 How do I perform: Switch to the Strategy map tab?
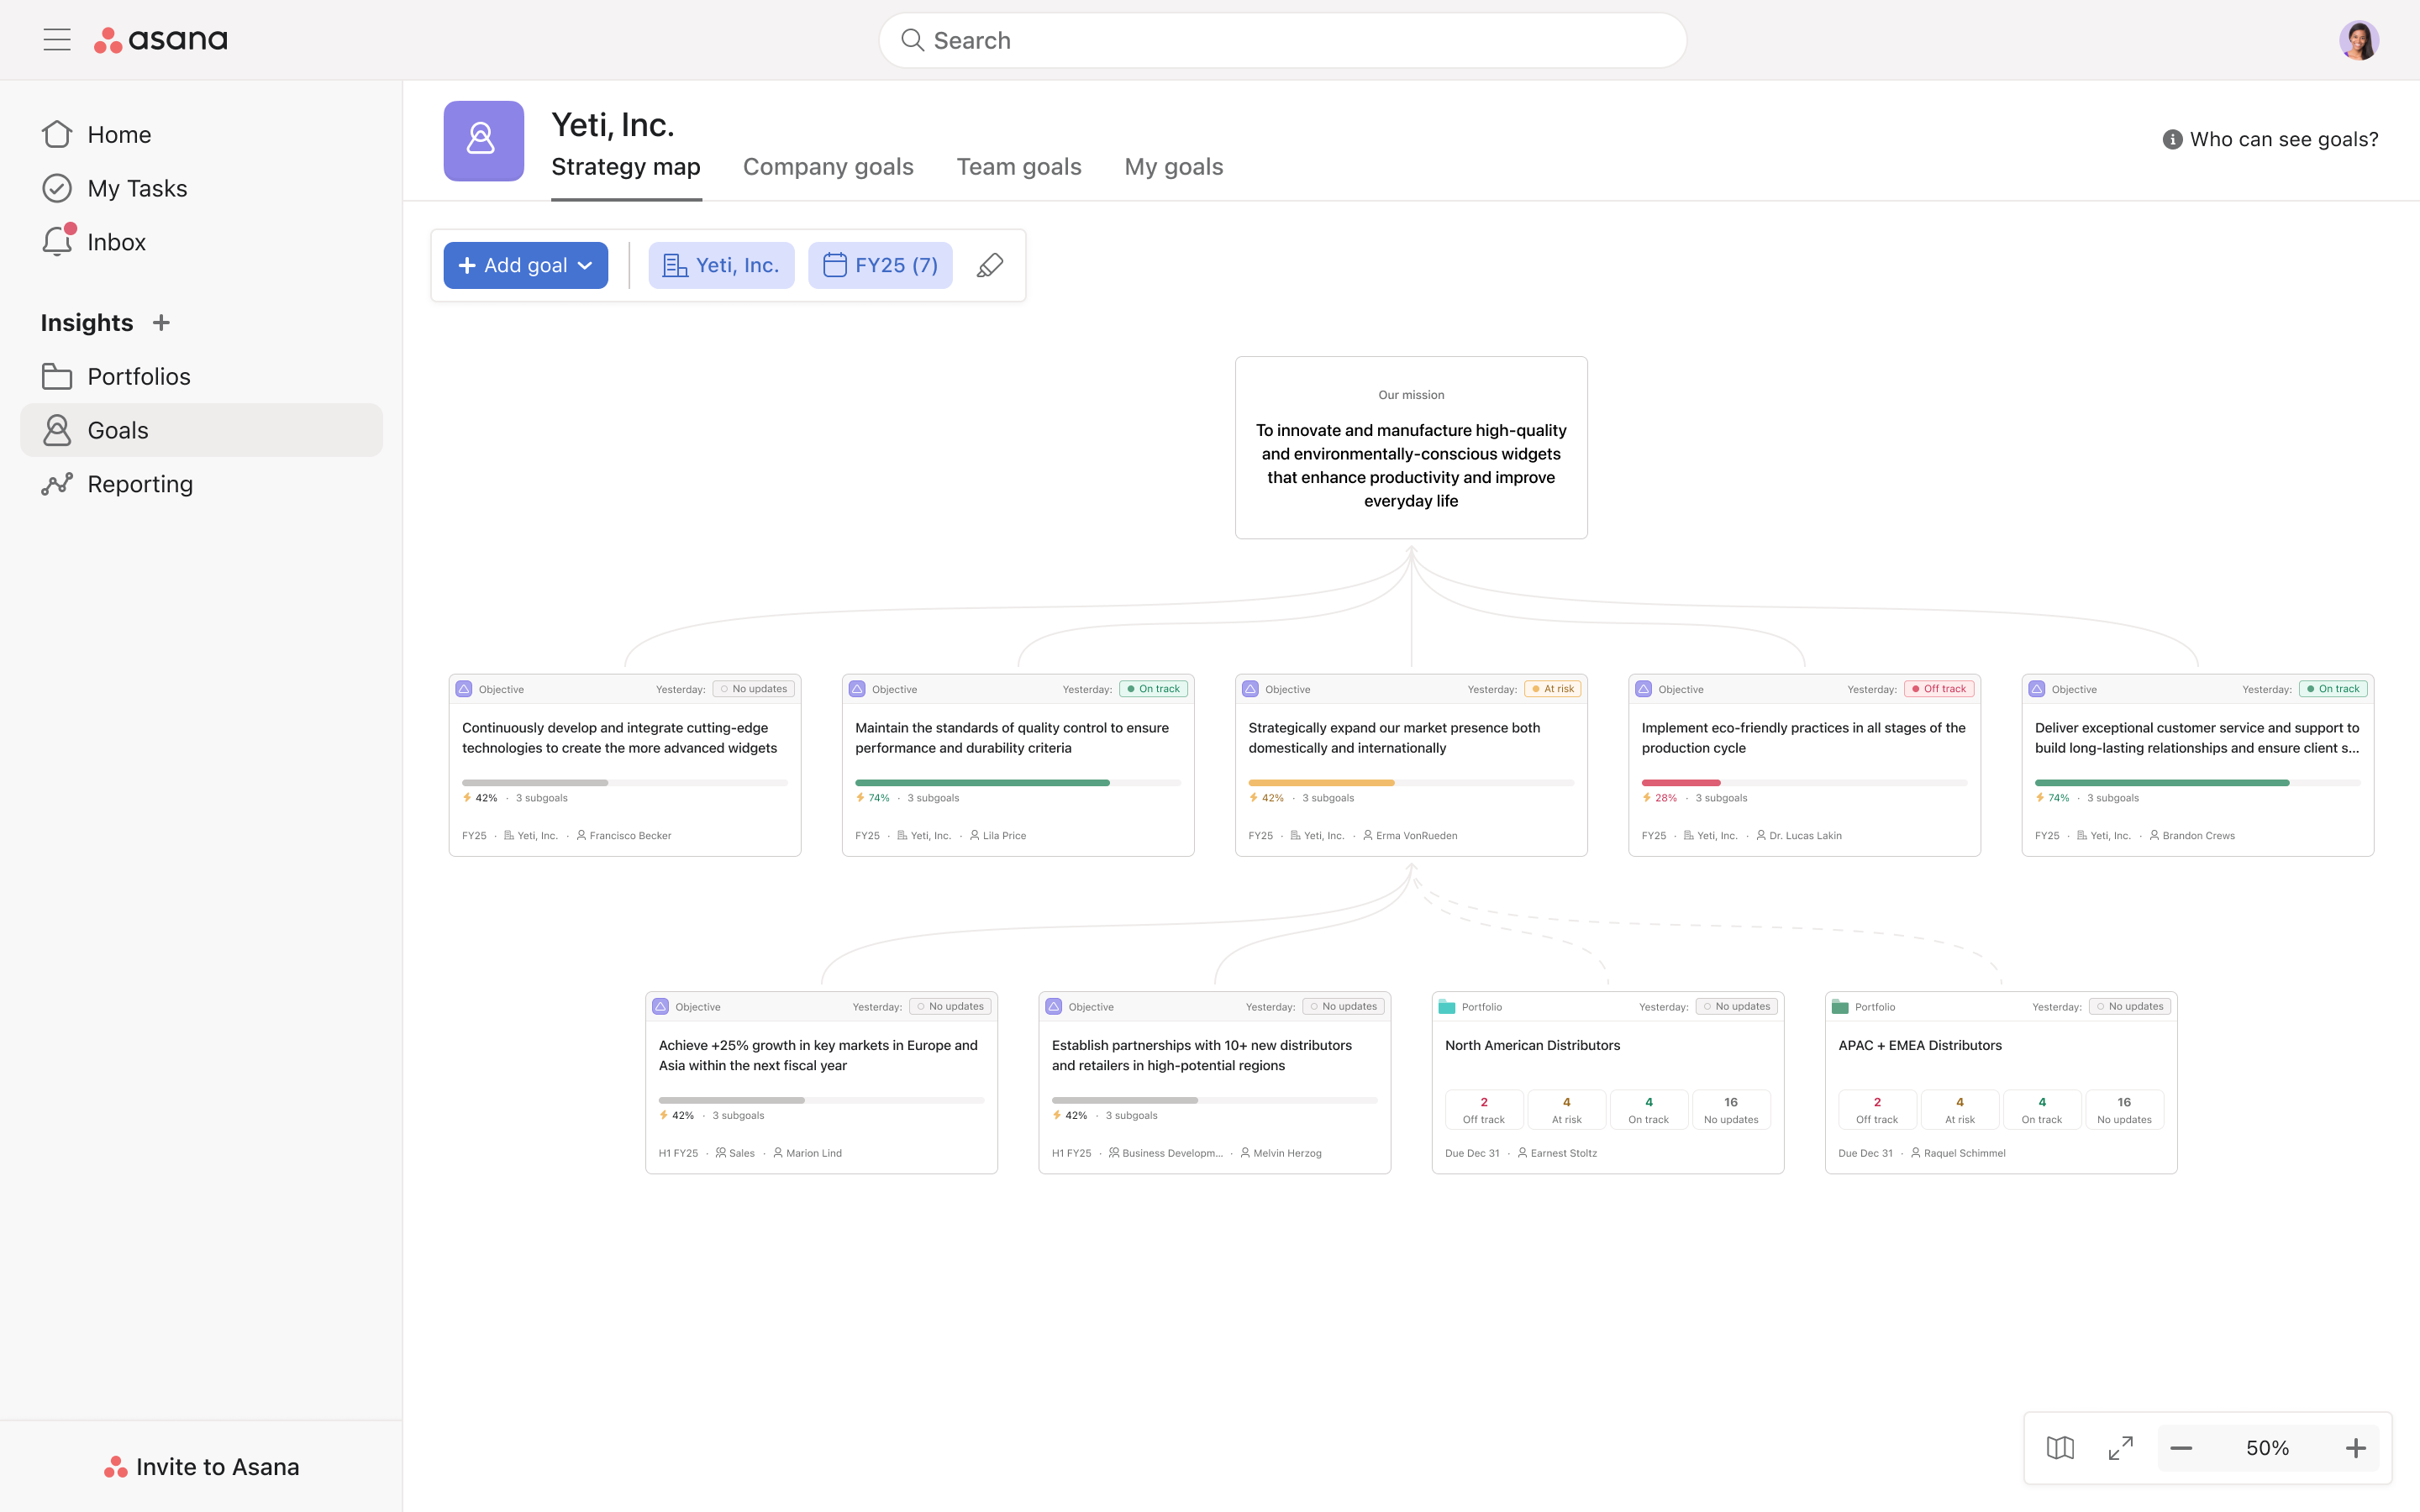click(626, 167)
